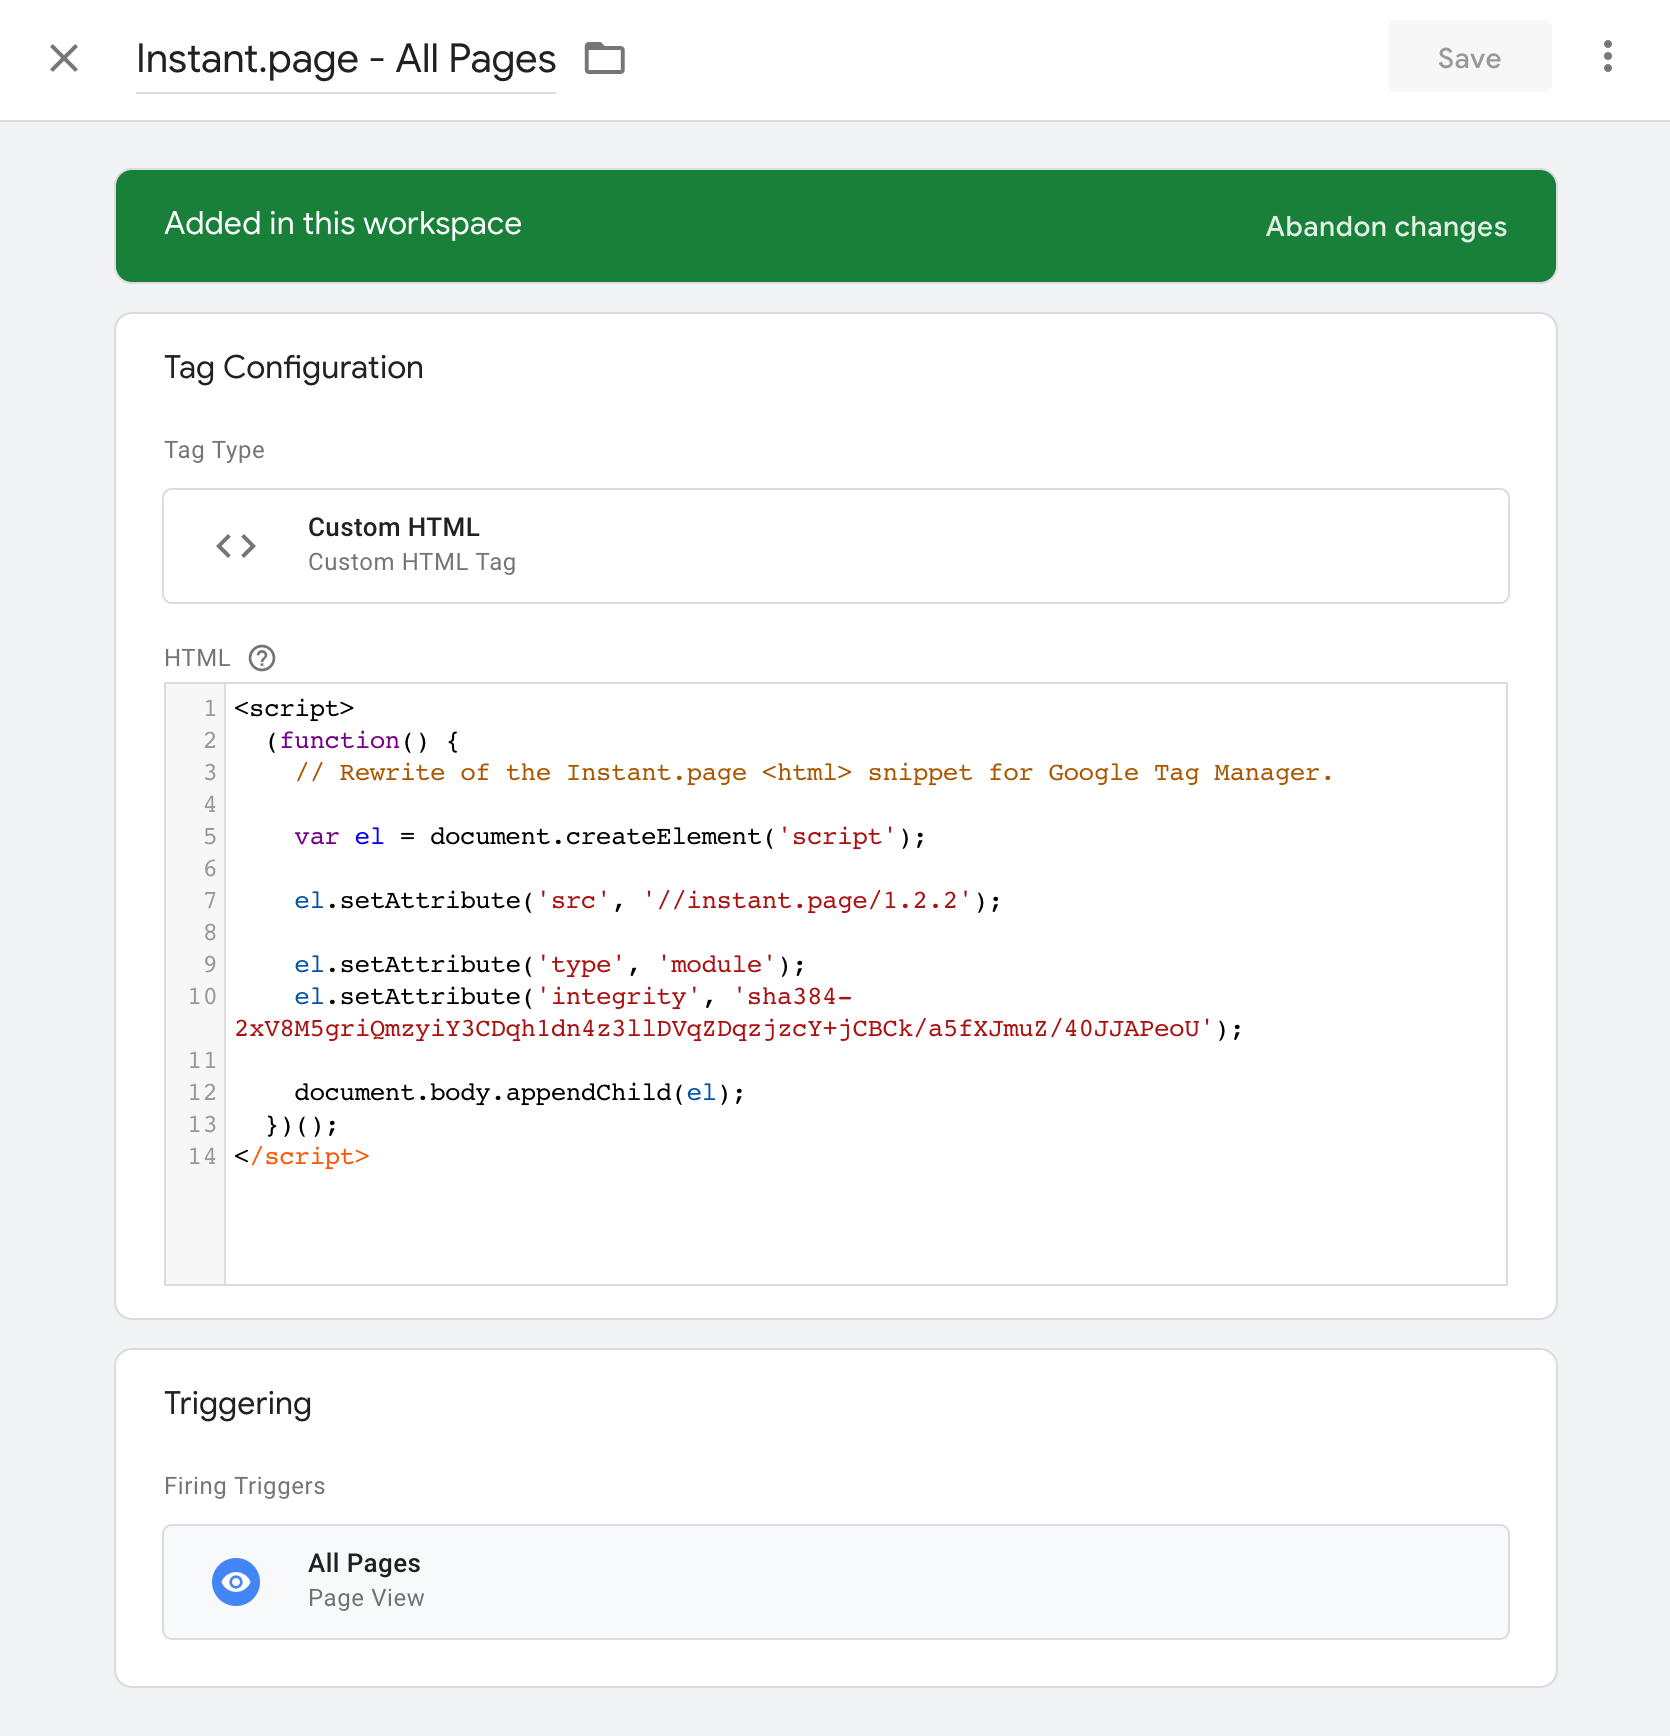Edit the tag name Instant.page - All Pages
The width and height of the screenshot is (1670, 1736).
click(x=346, y=59)
